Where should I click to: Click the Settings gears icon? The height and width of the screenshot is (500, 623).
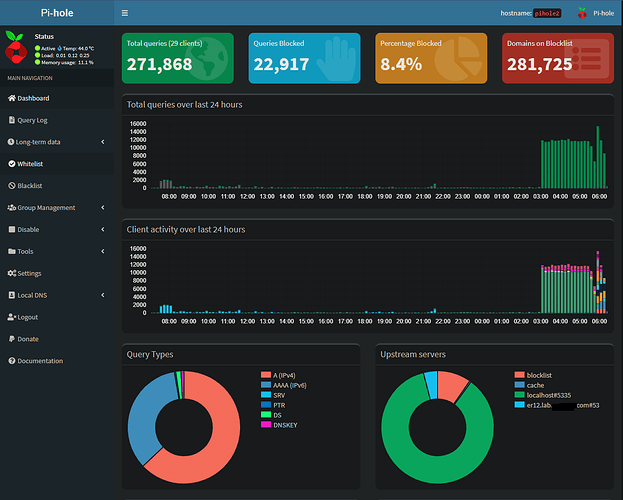(x=11, y=273)
